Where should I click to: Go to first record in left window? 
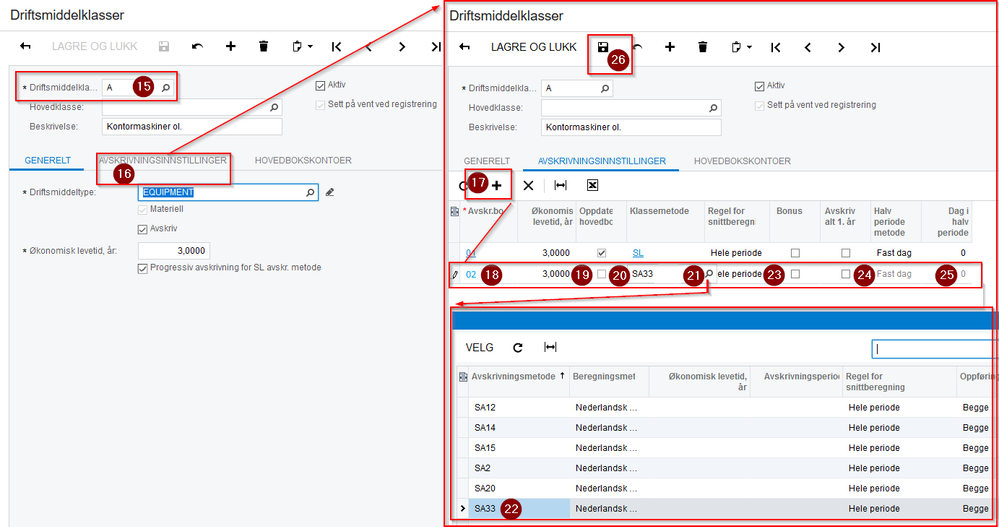[x=336, y=47]
